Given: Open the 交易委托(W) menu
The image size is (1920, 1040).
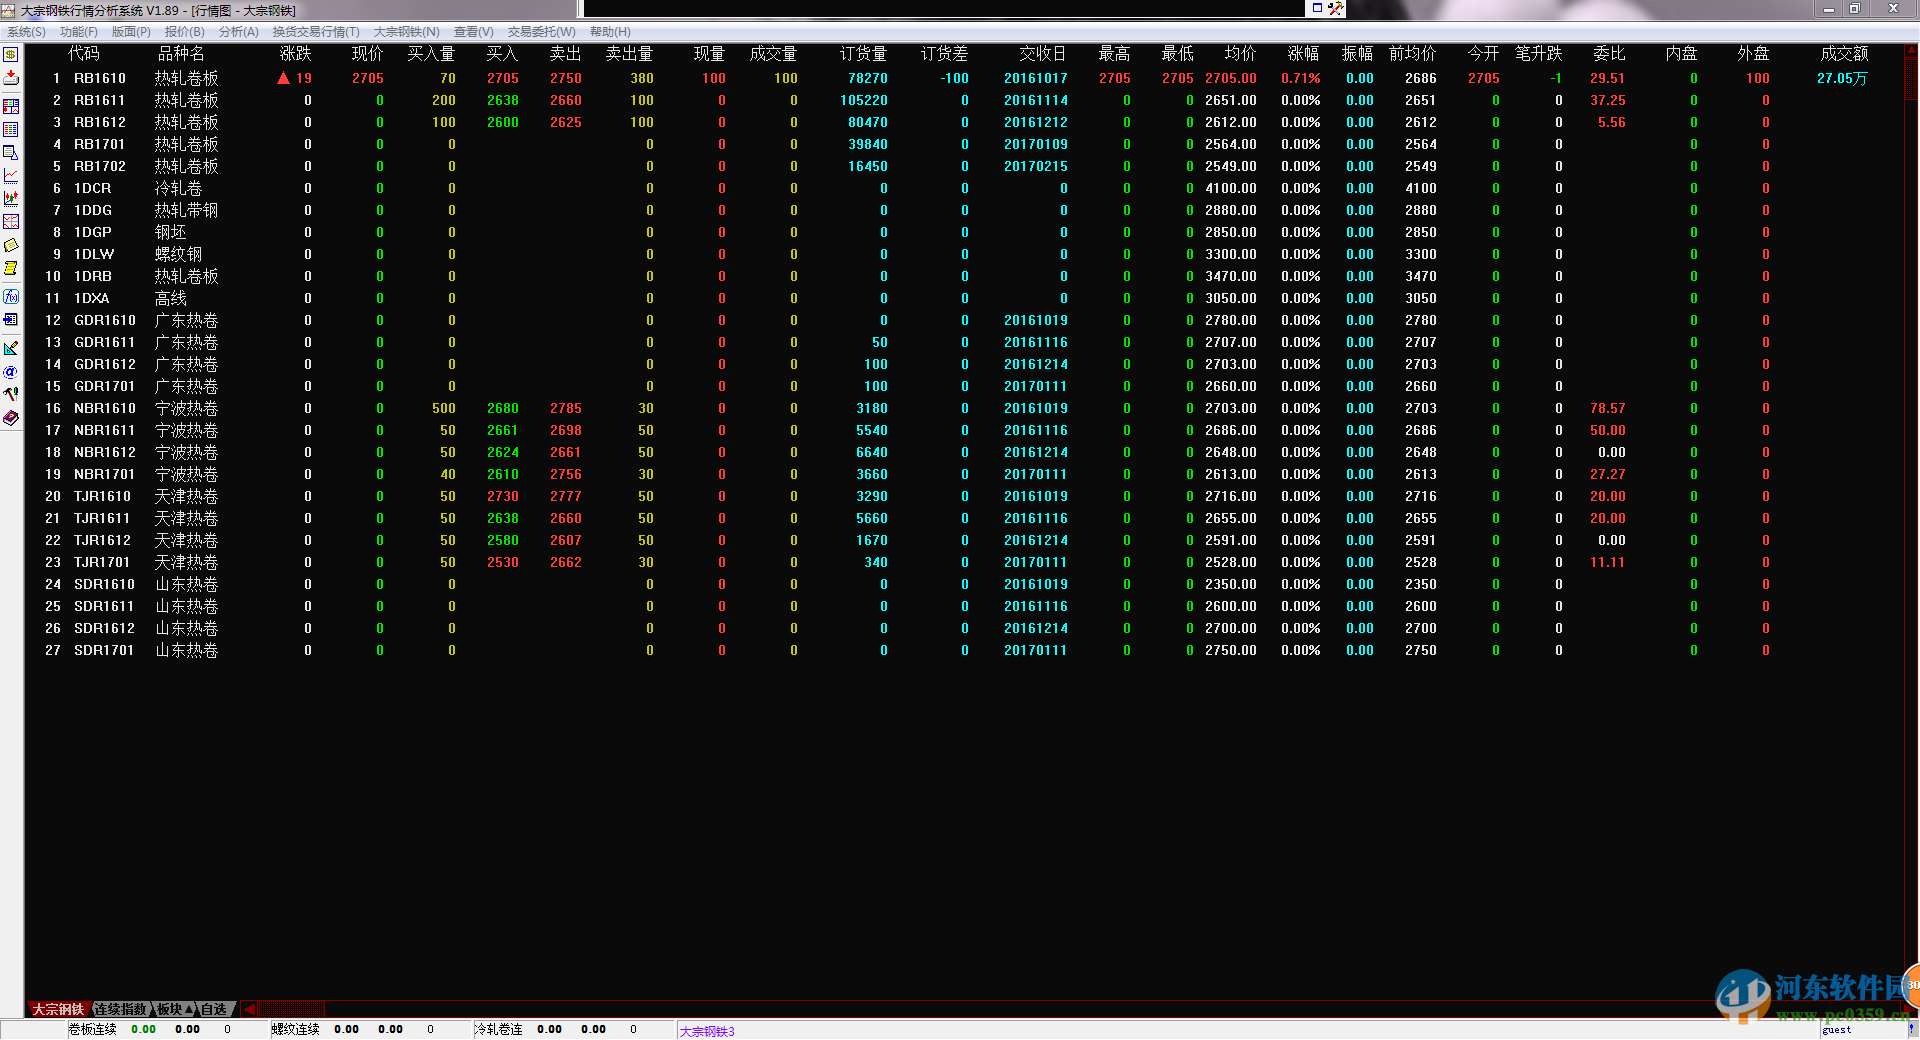Looking at the screenshot, I should click(542, 32).
